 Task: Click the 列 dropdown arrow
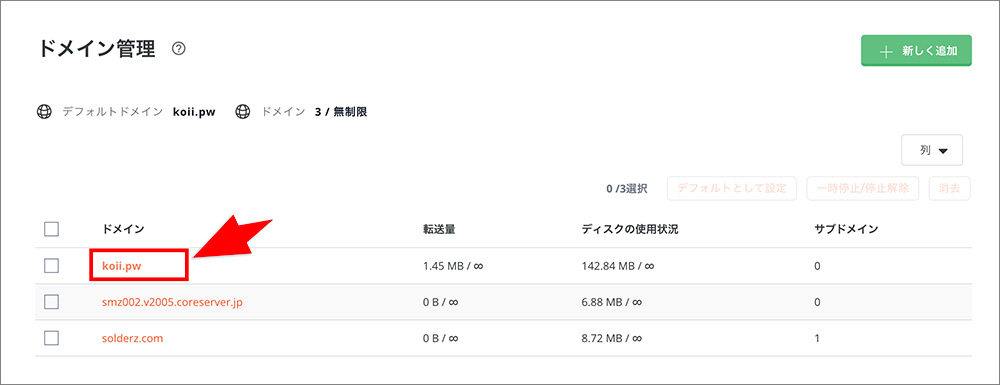pos(943,151)
